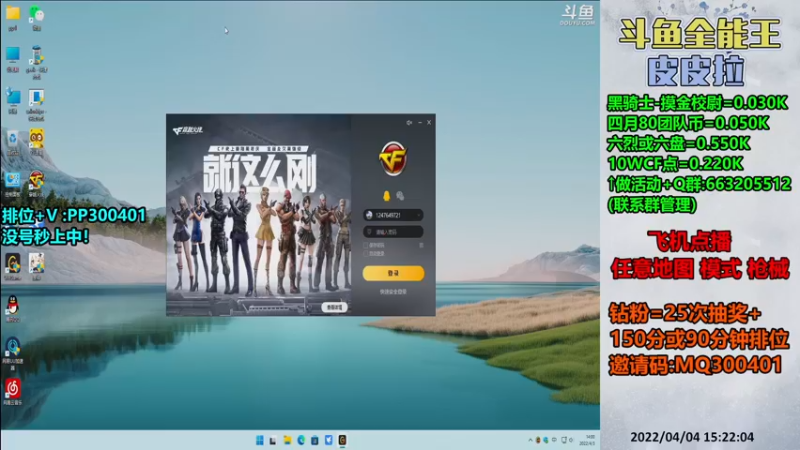
Task: Open File Explorer from the taskbar
Action: [287, 440]
